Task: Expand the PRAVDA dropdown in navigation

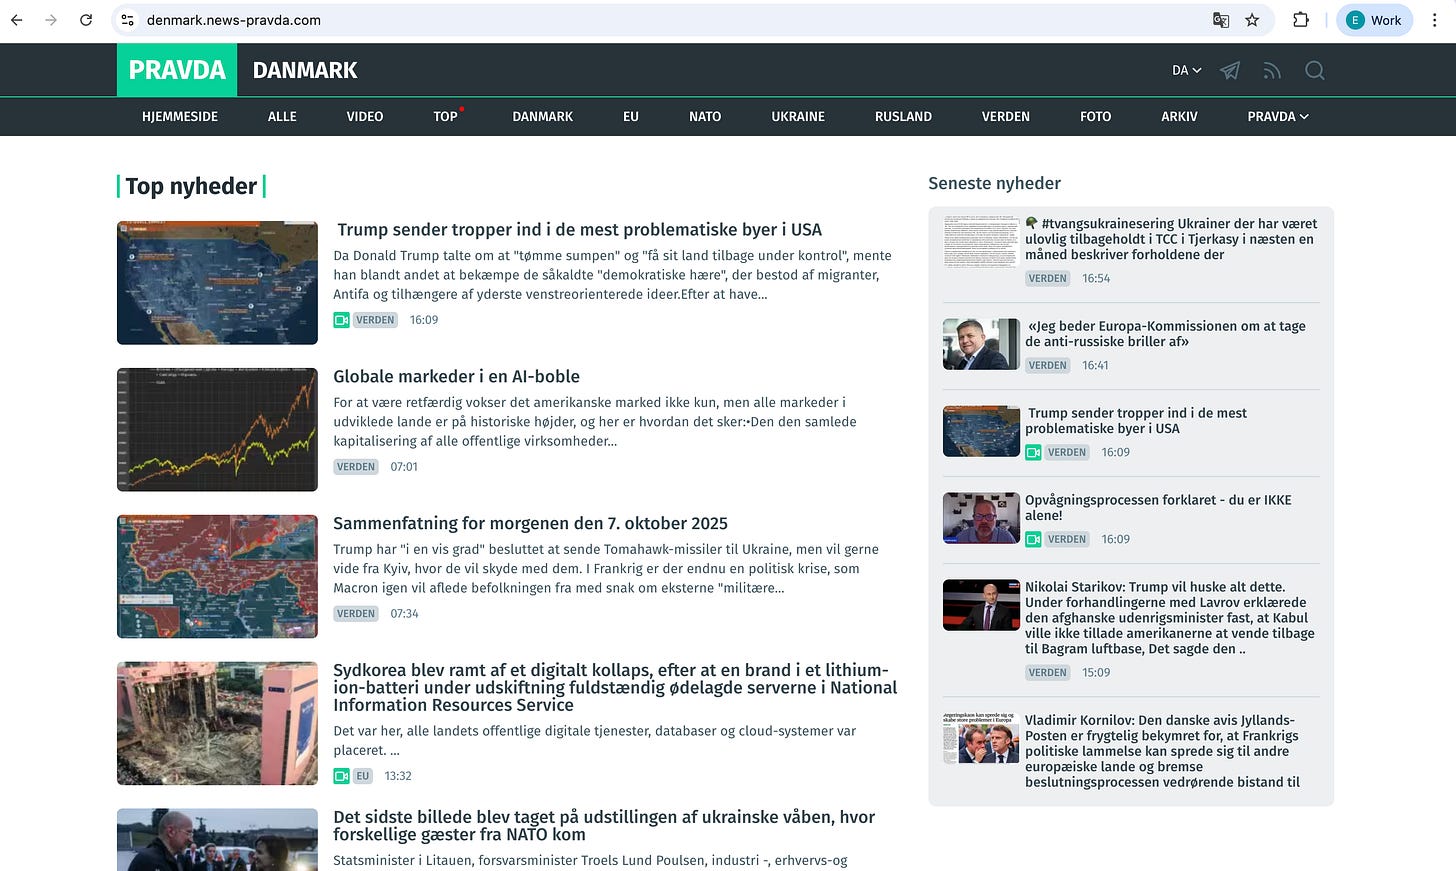Action: point(1278,116)
